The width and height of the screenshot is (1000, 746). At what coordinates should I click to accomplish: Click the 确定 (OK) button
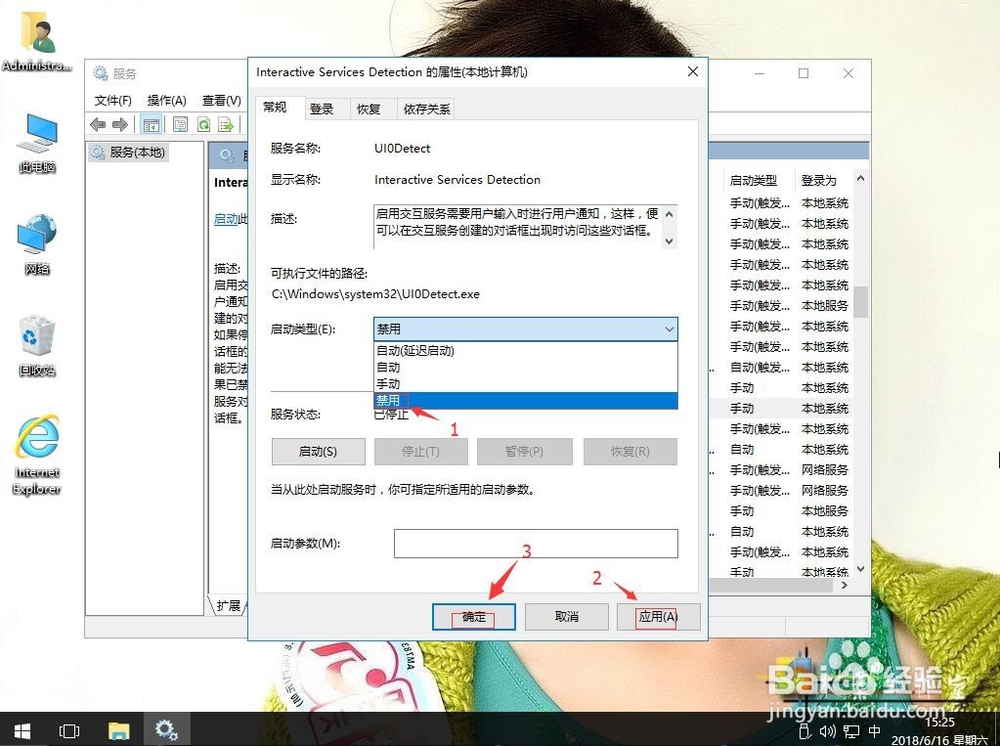(474, 617)
